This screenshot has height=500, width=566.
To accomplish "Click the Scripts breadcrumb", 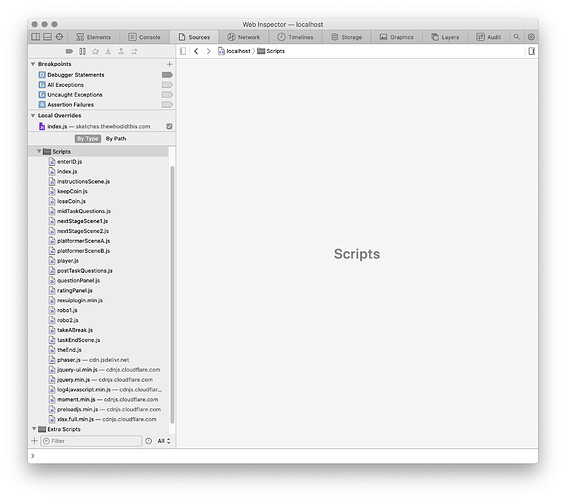I will (x=271, y=51).
